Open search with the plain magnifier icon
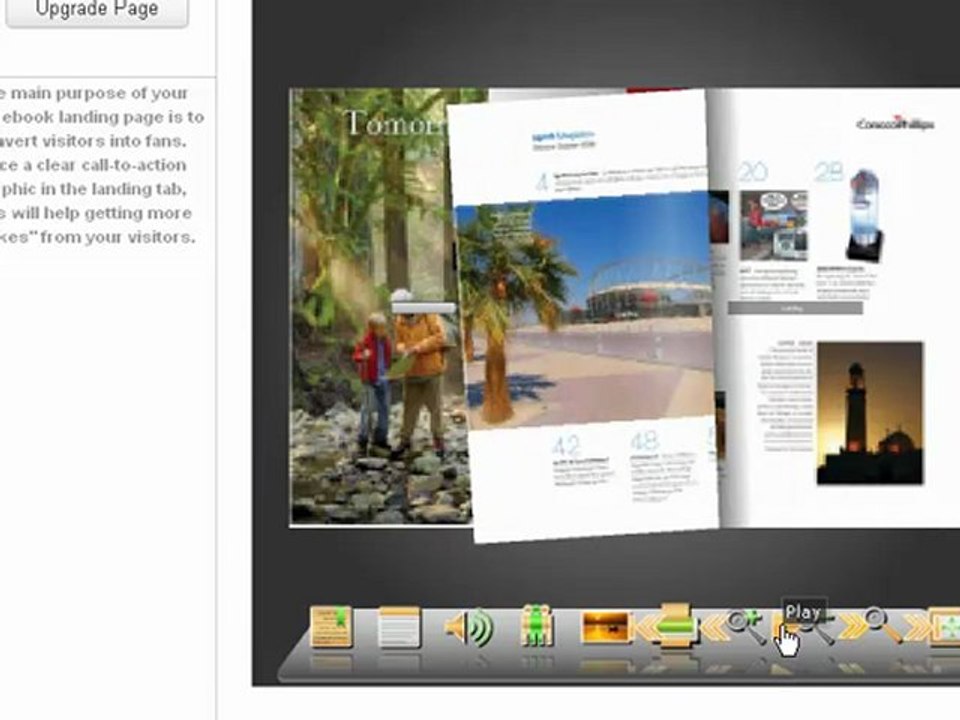This screenshot has height=720, width=960. (882, 624)
